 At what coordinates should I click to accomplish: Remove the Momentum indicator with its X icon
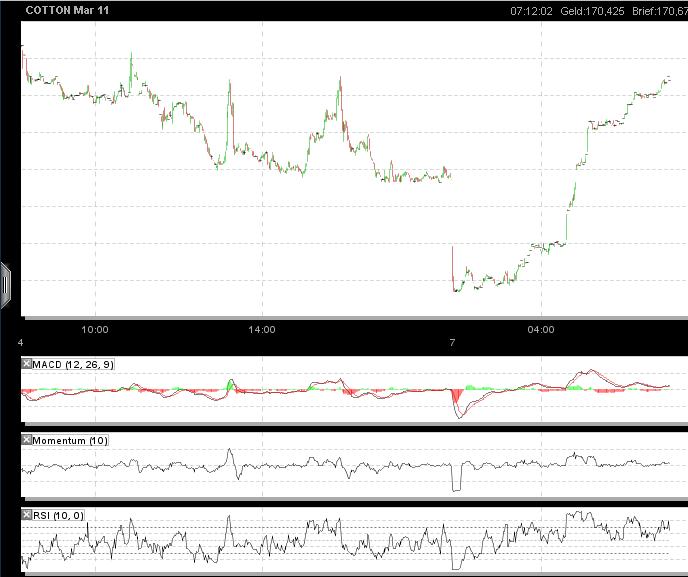click(27, 440)
